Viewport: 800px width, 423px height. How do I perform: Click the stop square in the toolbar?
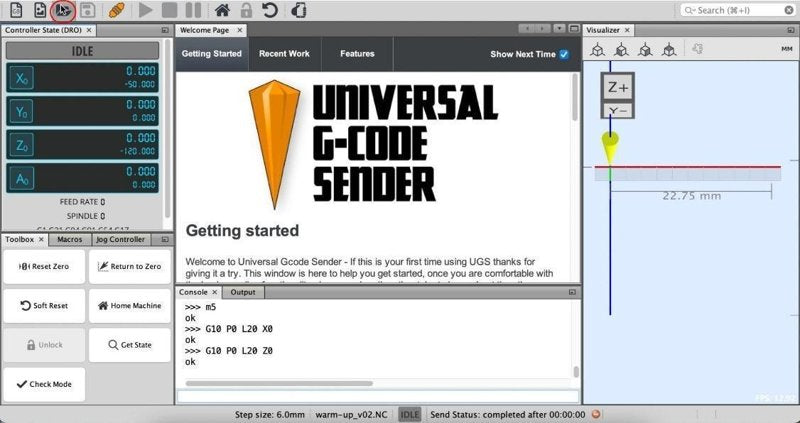169,10
